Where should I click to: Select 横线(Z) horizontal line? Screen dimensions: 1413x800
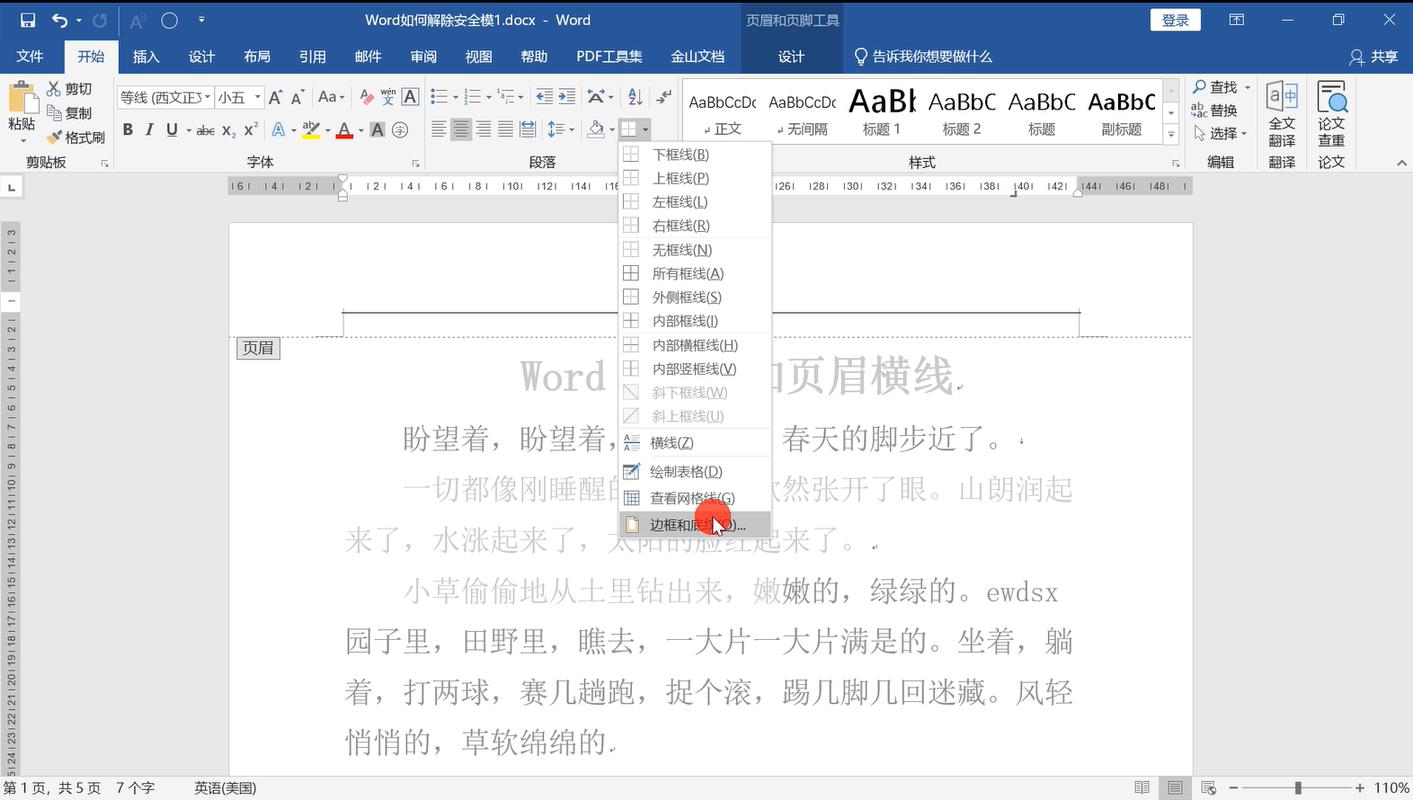695,442
